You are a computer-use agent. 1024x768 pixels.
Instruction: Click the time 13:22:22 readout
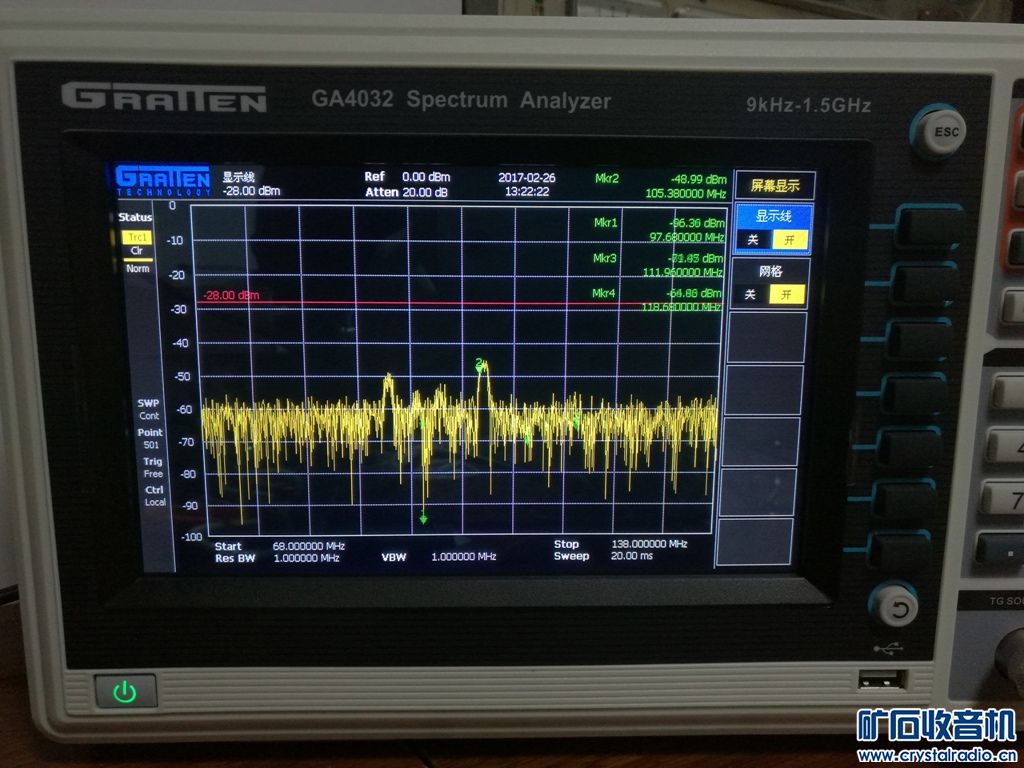point(526,192)
